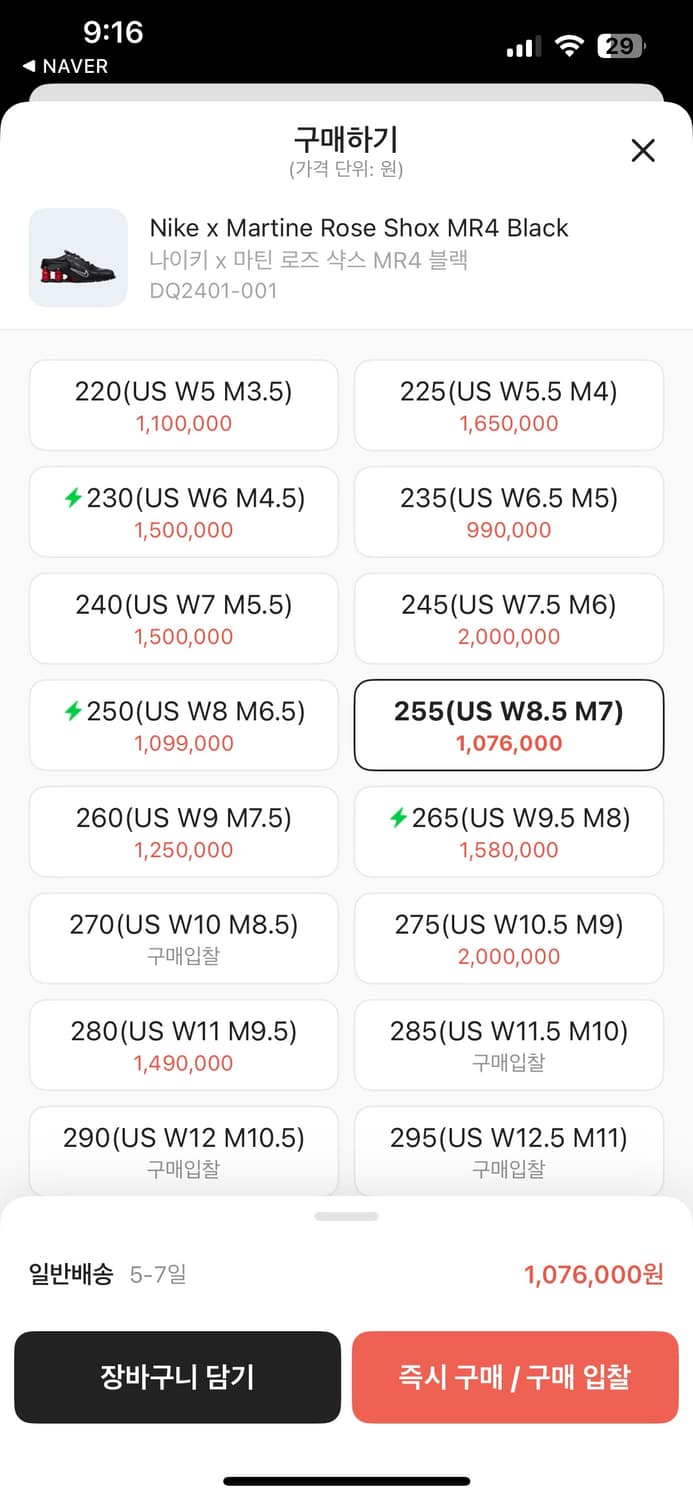Pick size 245 priced 2,000,000
Image resolution: width=693 pixels, height=1500 pixels.
[508, 618]
